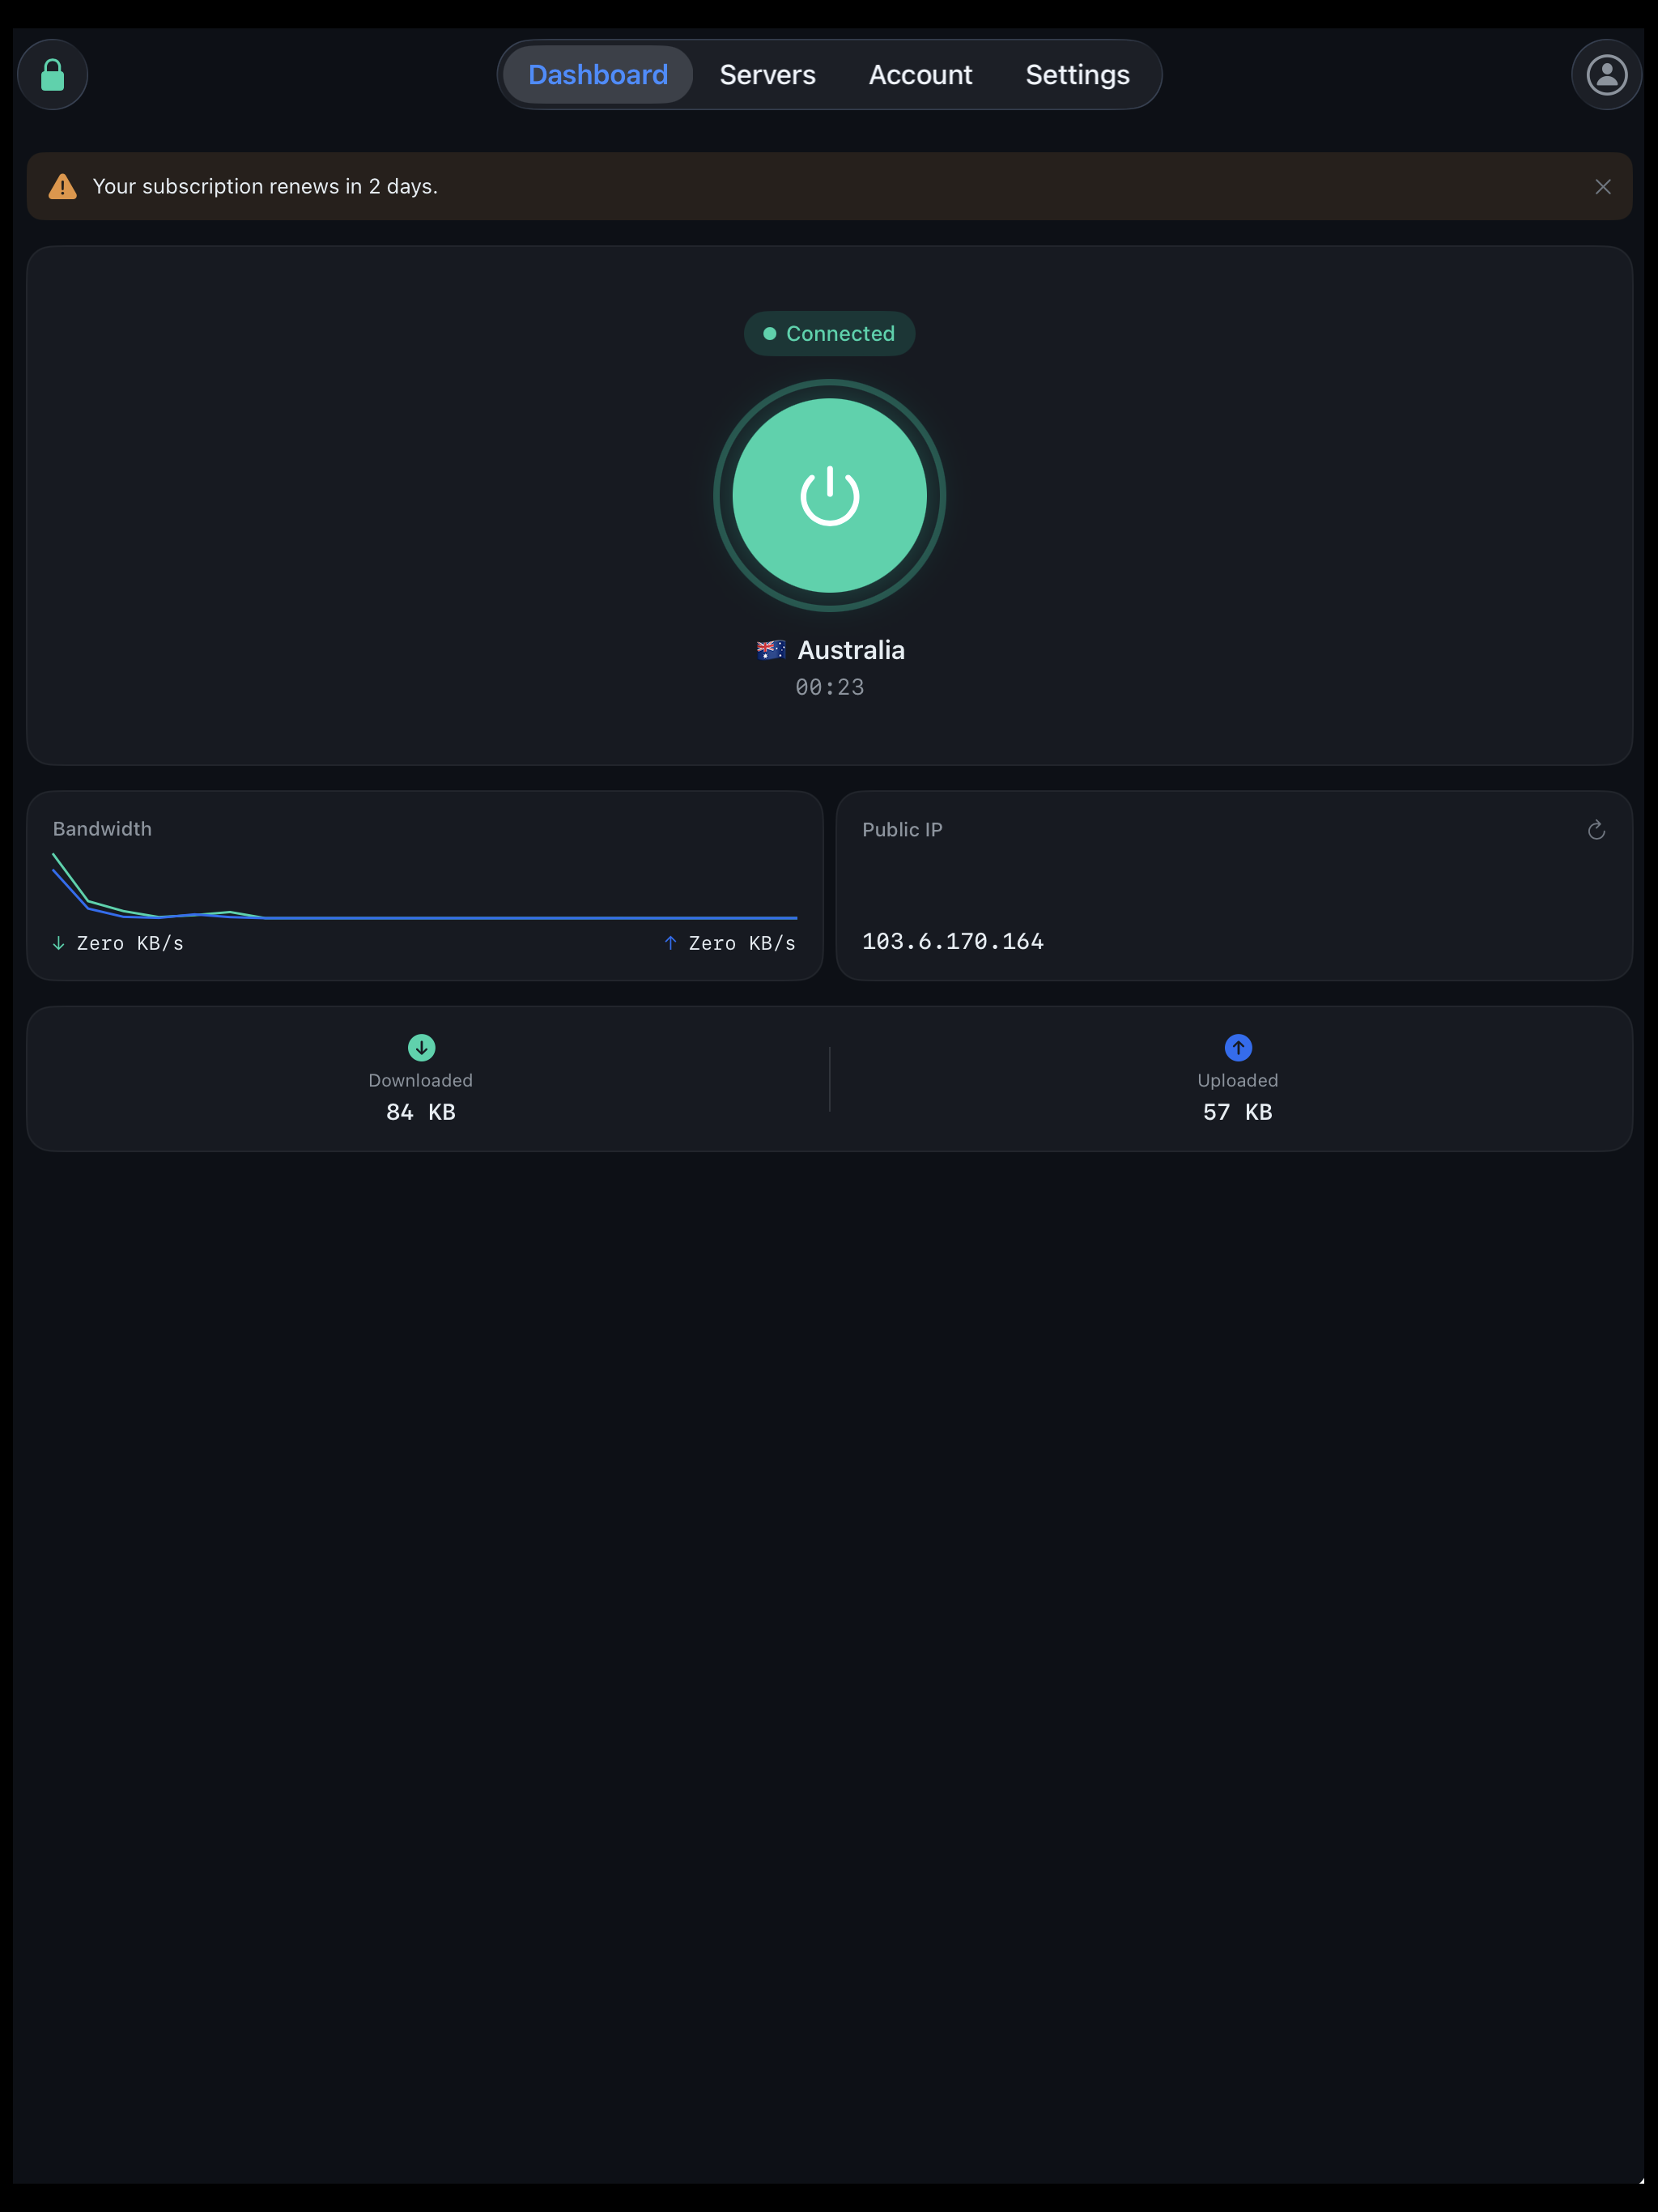Viewport: 1658px width, 2212px height.
Task: Open the user profile avatar icon
Action: click(x=1606, y=75)
